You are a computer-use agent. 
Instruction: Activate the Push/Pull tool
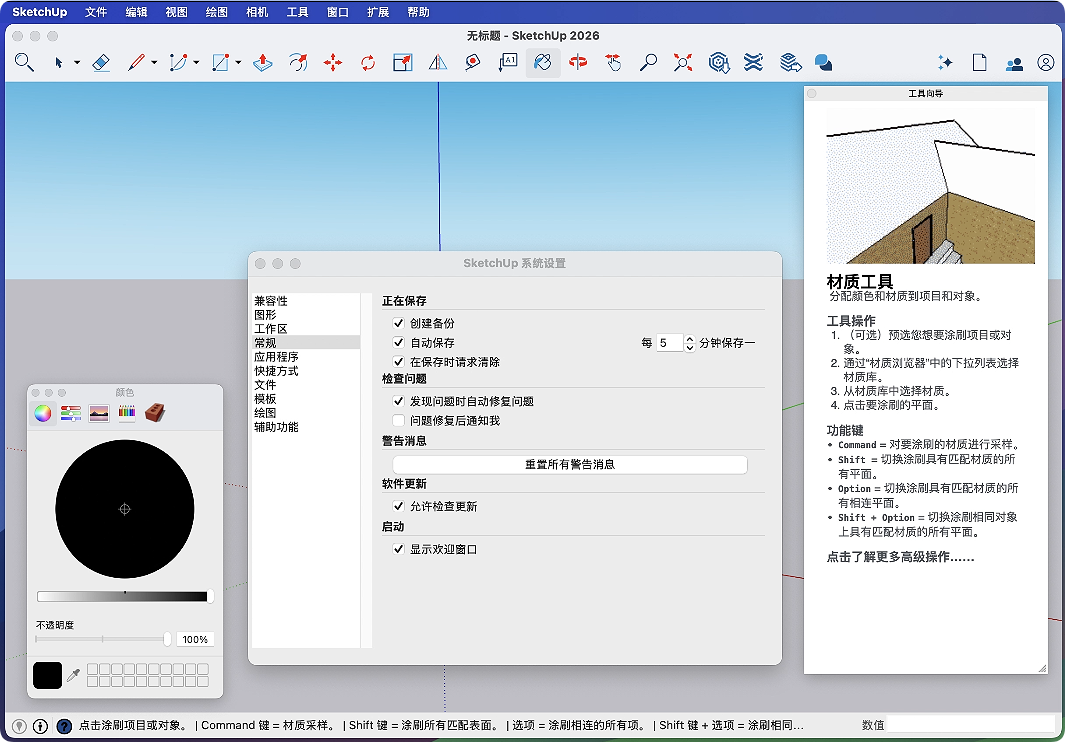pyautogui.click(x=262, y=63)
